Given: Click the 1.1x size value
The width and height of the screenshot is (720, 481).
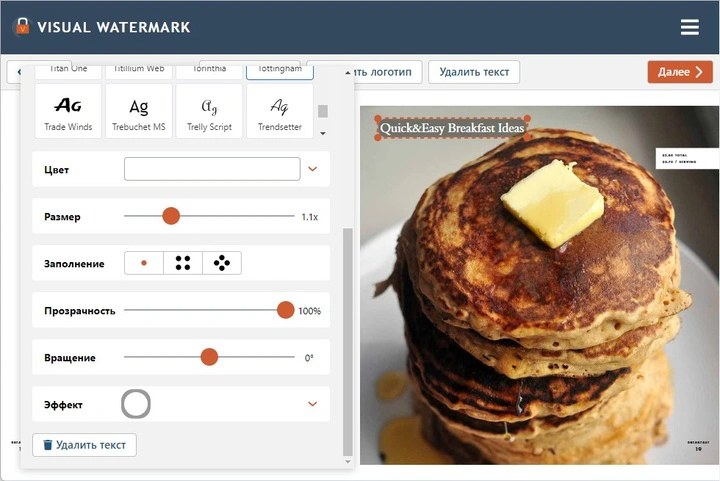Looking at the screenshot, I should click(310, 217).
